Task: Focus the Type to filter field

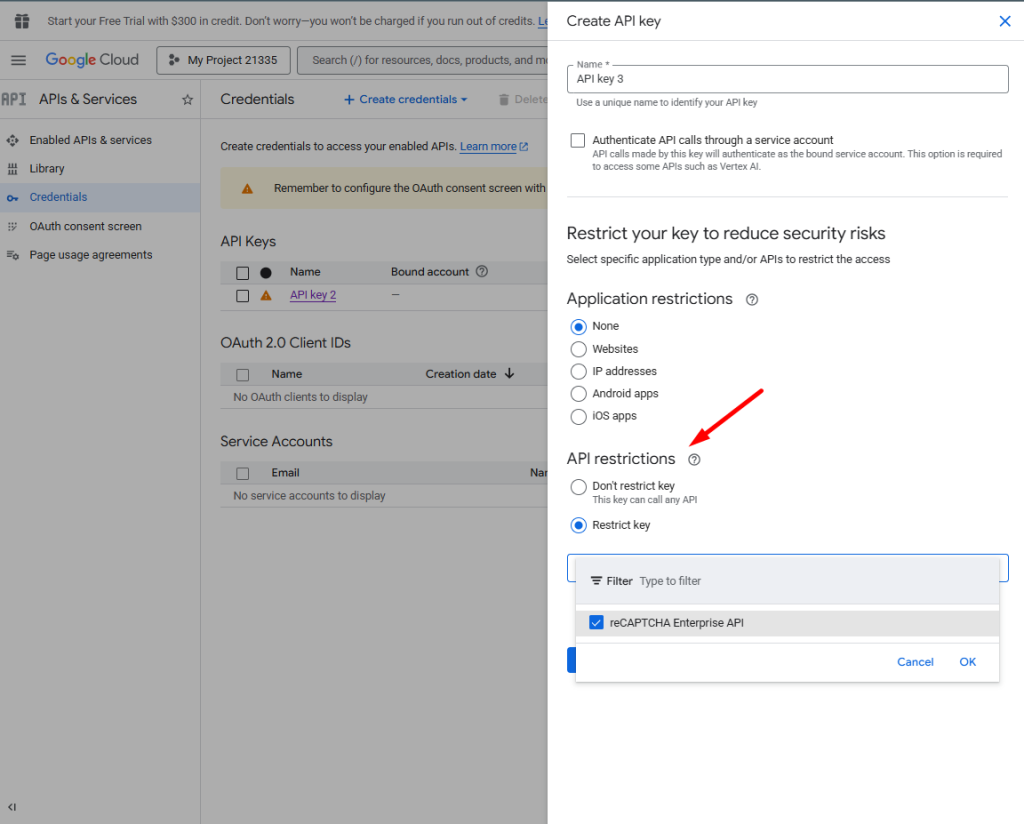Action: (x=670, y=581)
